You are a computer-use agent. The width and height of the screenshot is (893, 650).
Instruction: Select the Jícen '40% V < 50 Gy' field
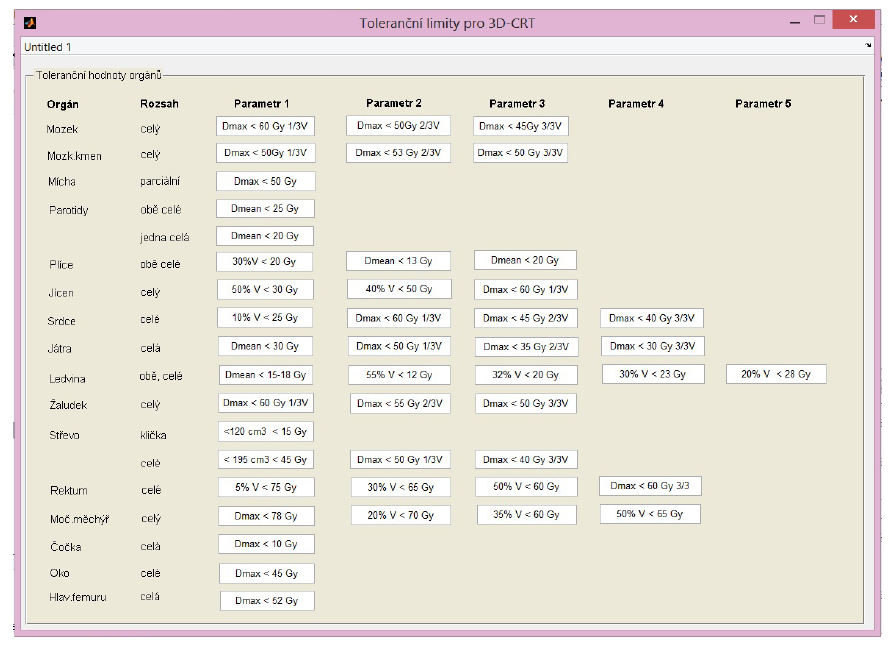pyautogui.click(x=399, y=289)
